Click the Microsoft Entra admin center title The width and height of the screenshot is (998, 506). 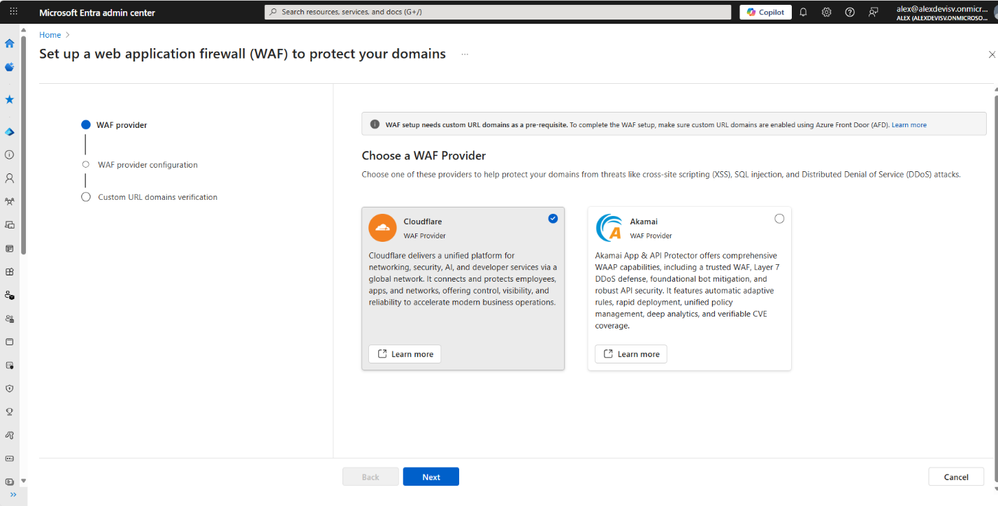tap(97, 13)
